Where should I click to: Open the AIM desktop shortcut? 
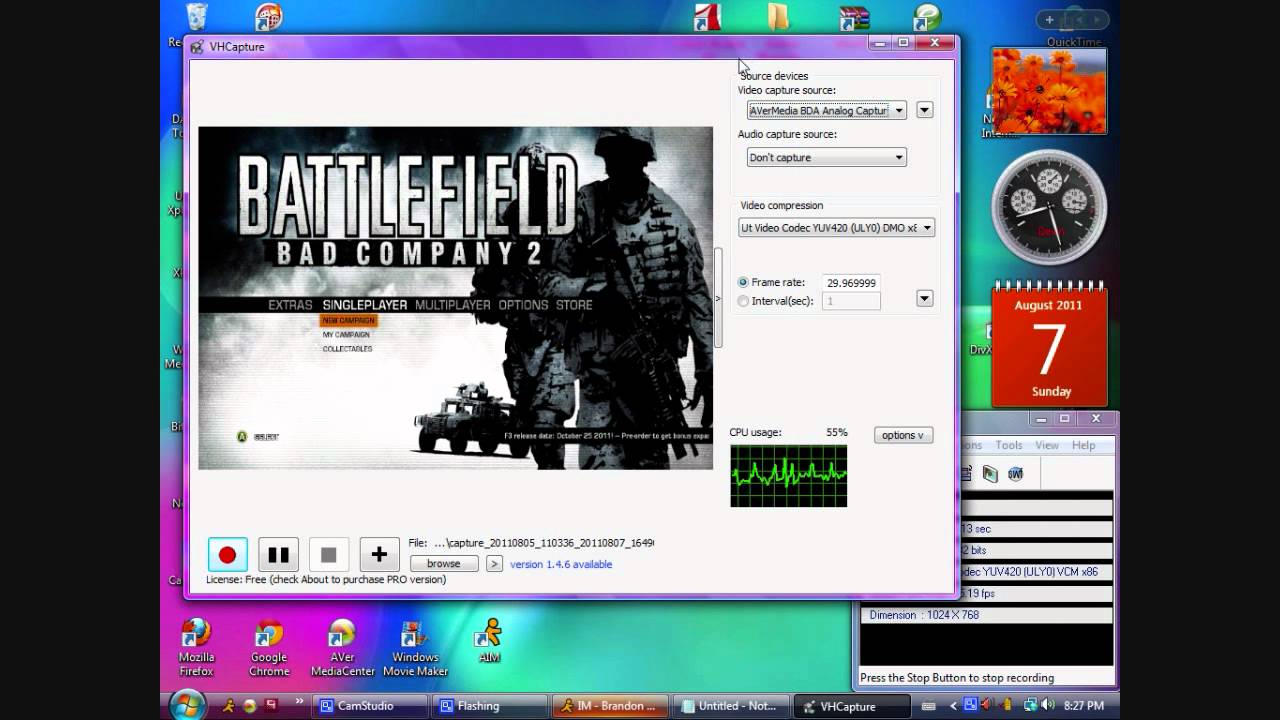coord(489,641)
